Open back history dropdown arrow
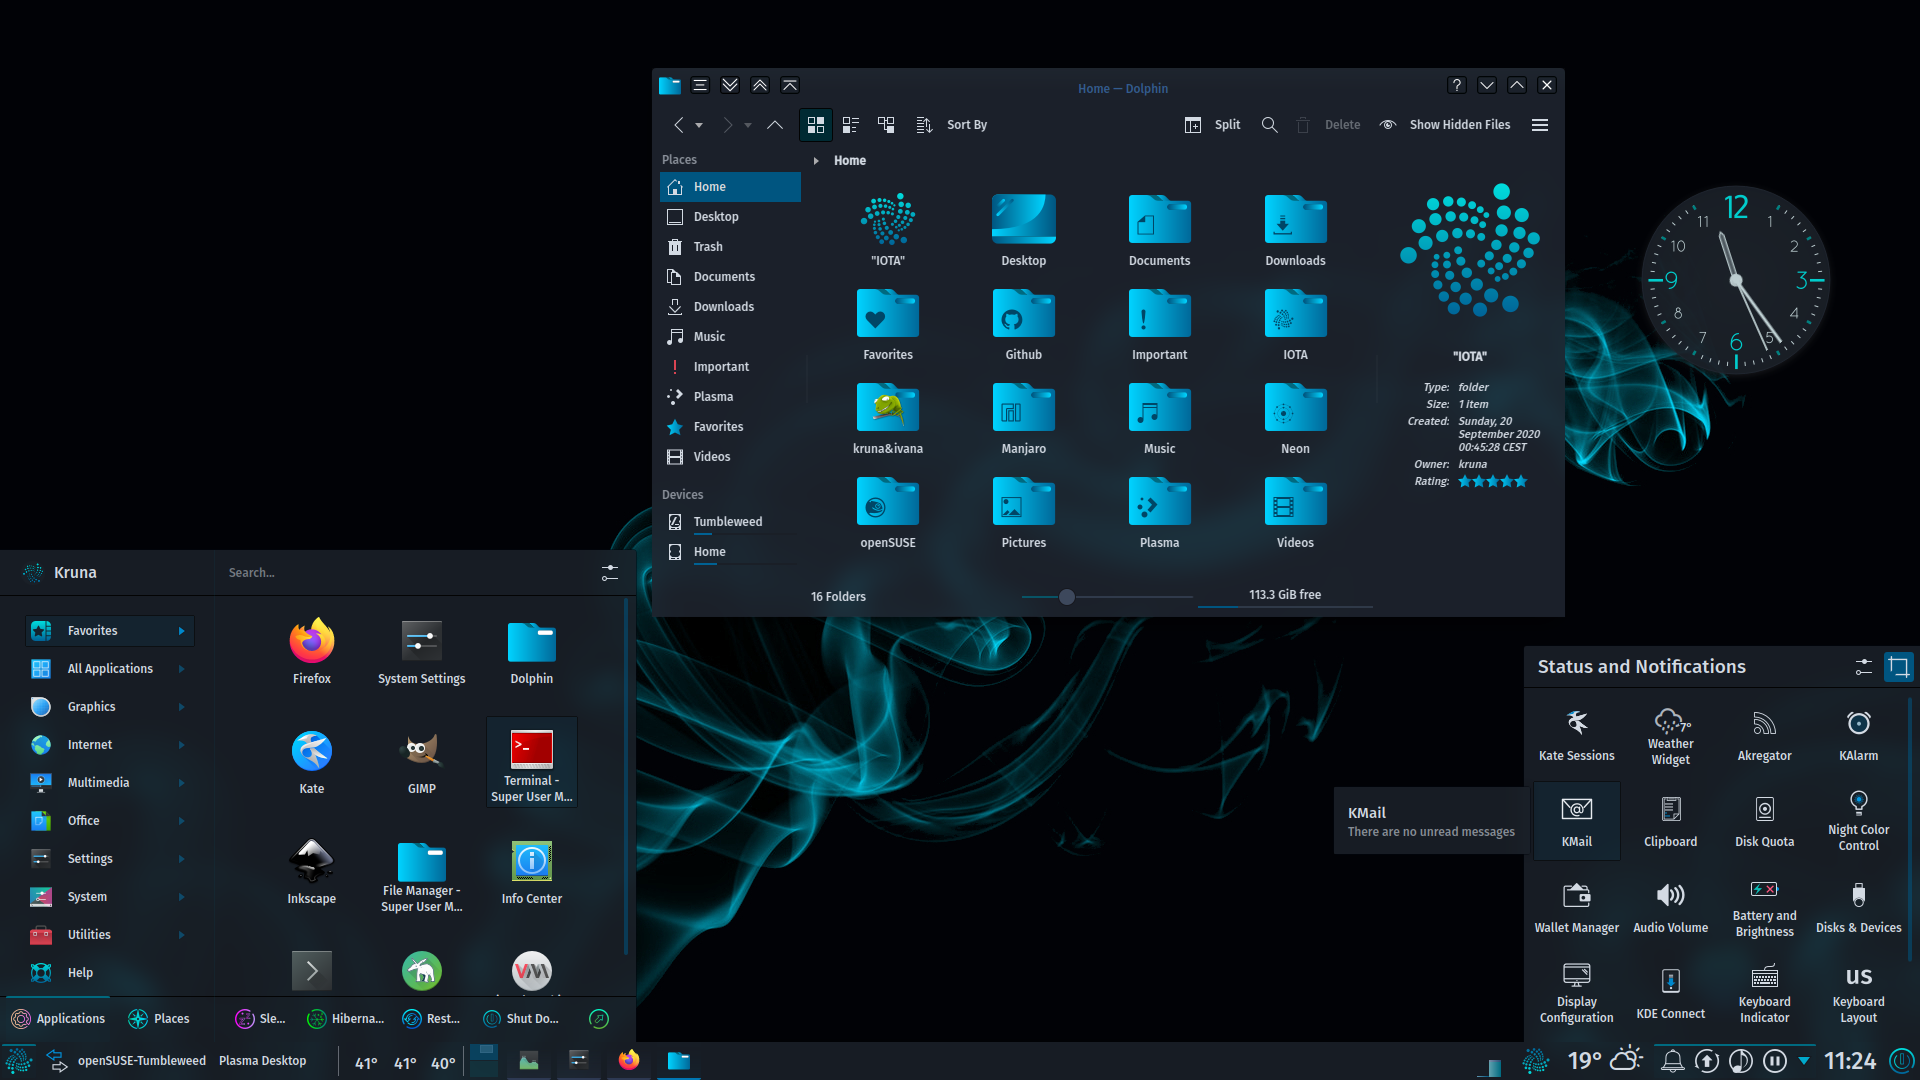This screenshot has width=1920, height=1080. coord(699,126)
